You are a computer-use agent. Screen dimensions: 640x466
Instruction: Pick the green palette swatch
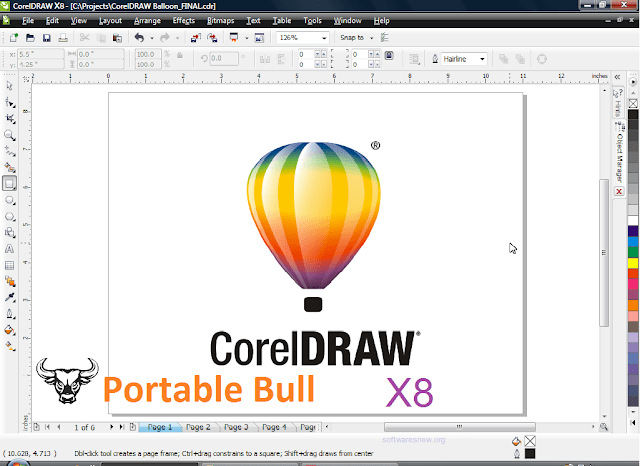point(633,252)
